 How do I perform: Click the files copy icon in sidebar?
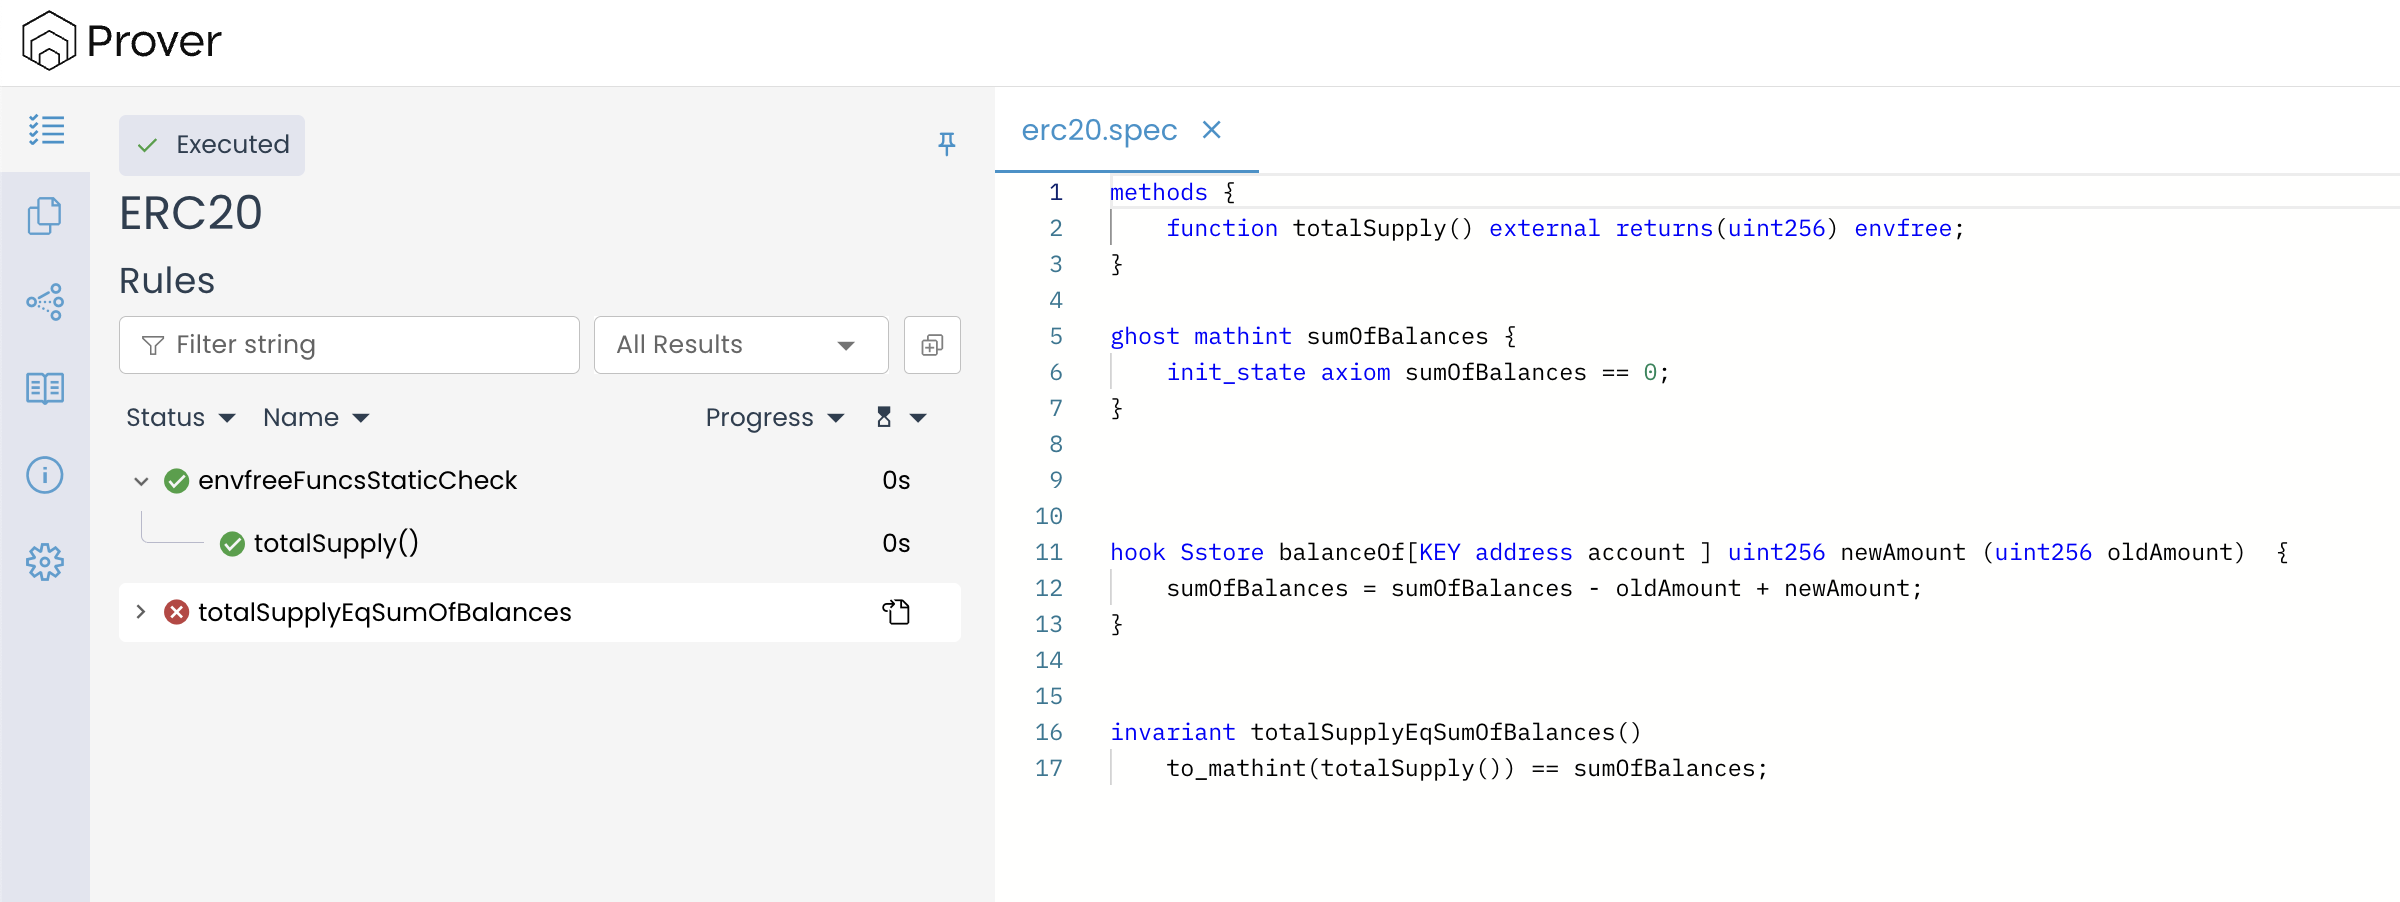[45, 215]
